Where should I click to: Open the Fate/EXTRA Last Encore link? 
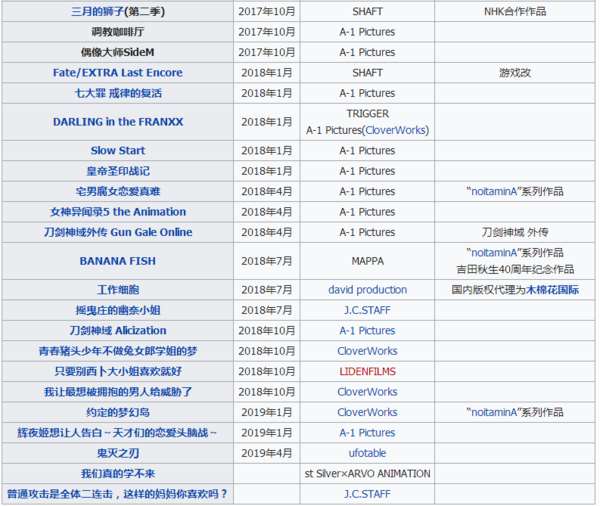point(118,73)
